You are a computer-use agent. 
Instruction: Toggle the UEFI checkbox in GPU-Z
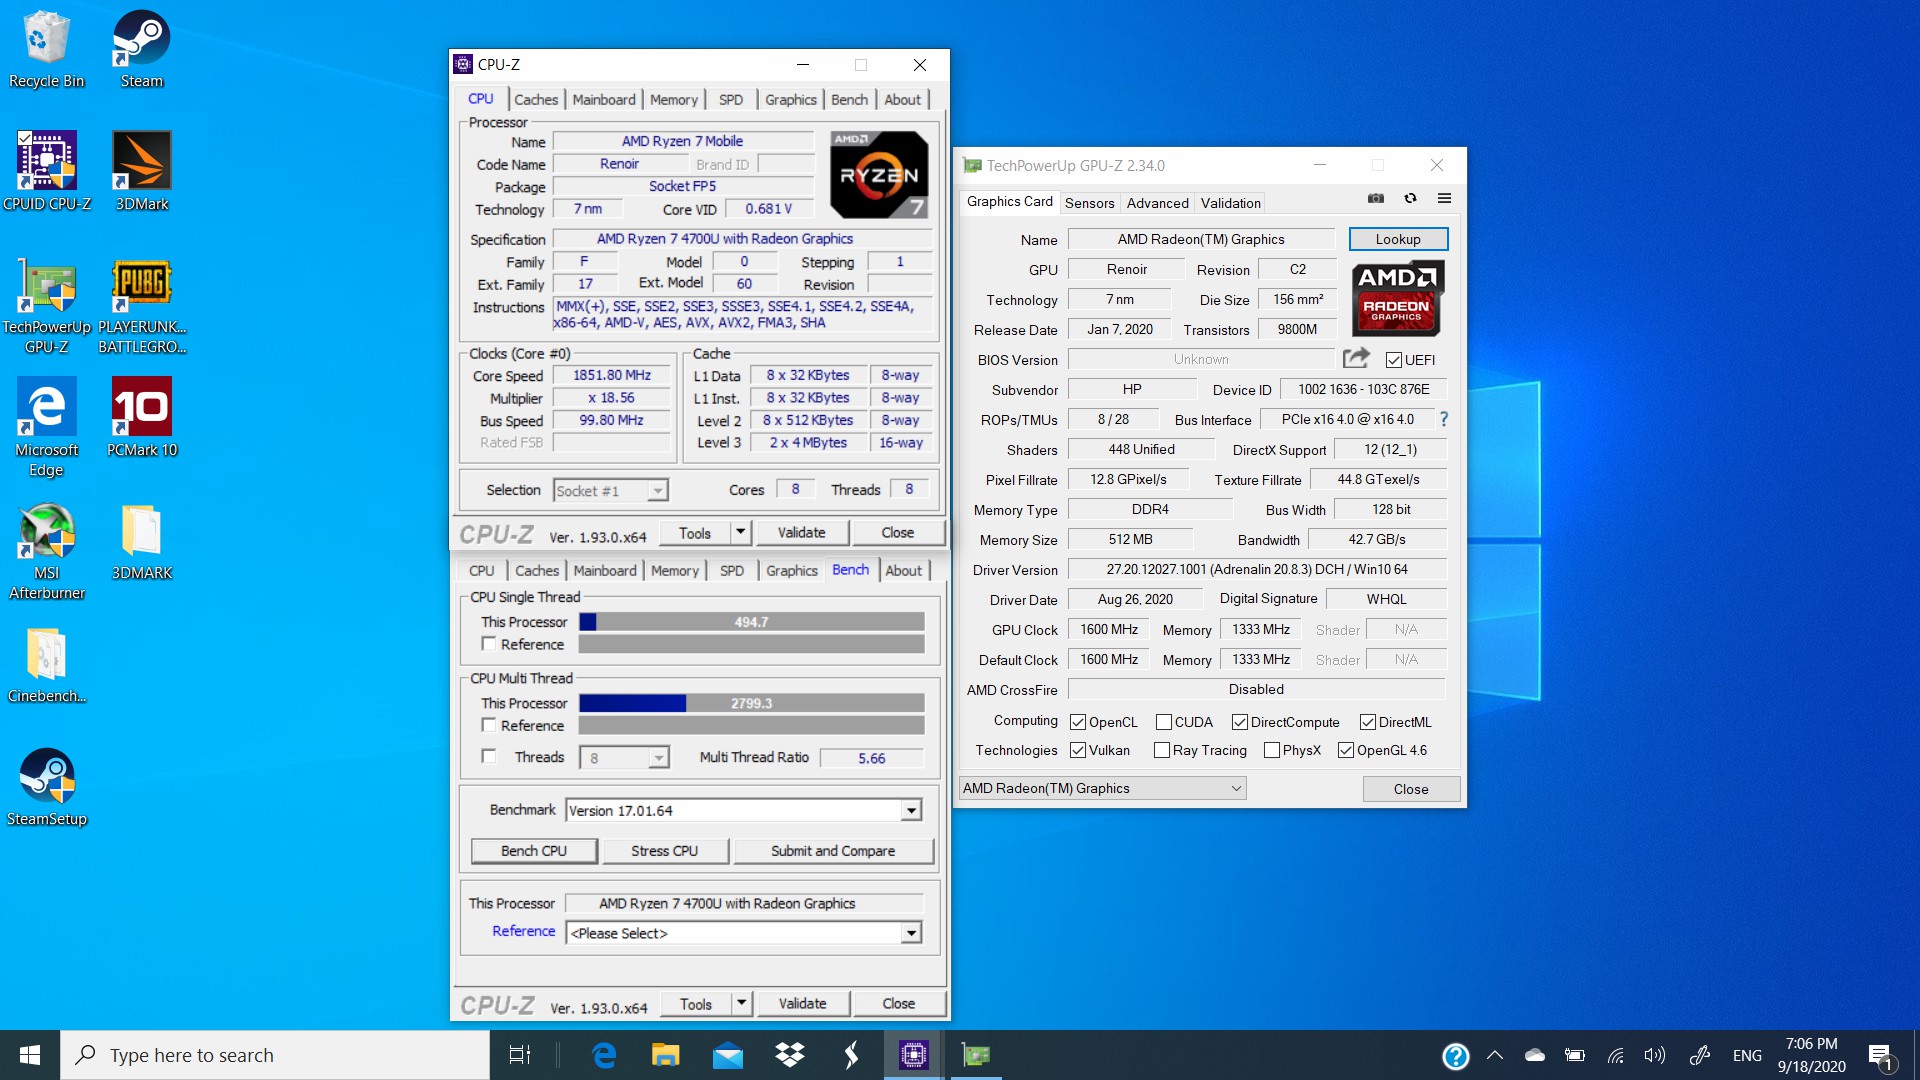pyautogui.click(x=1393, y=360)
